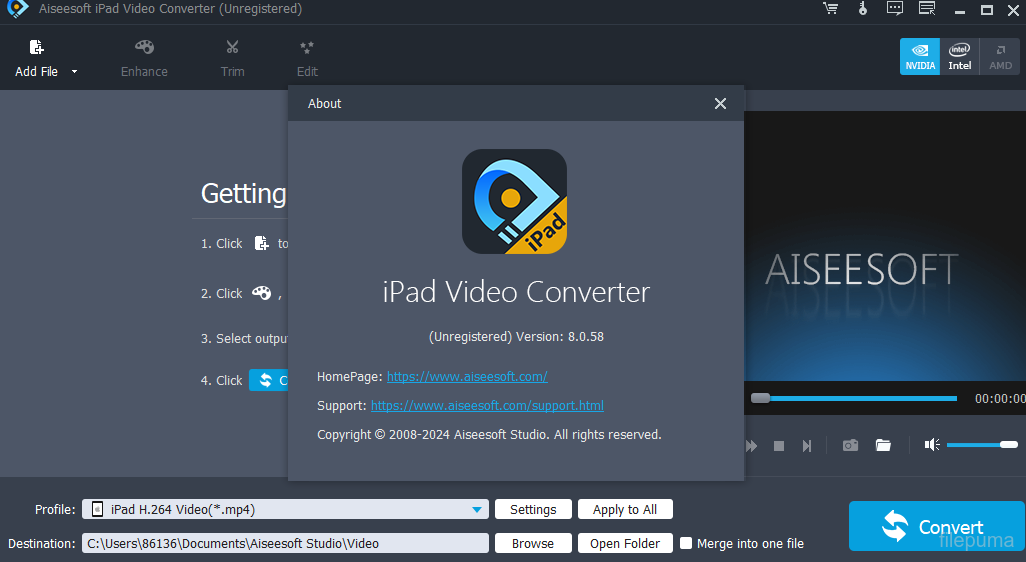Click the key register icon
The width and height of the screenshot is (1026, 562).
click(862, 9)
